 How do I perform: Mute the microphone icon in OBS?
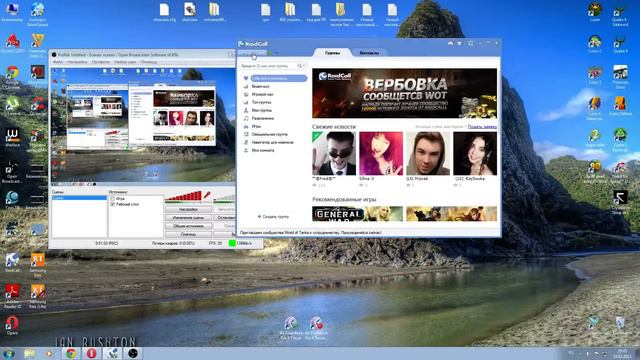click(207, 196)
